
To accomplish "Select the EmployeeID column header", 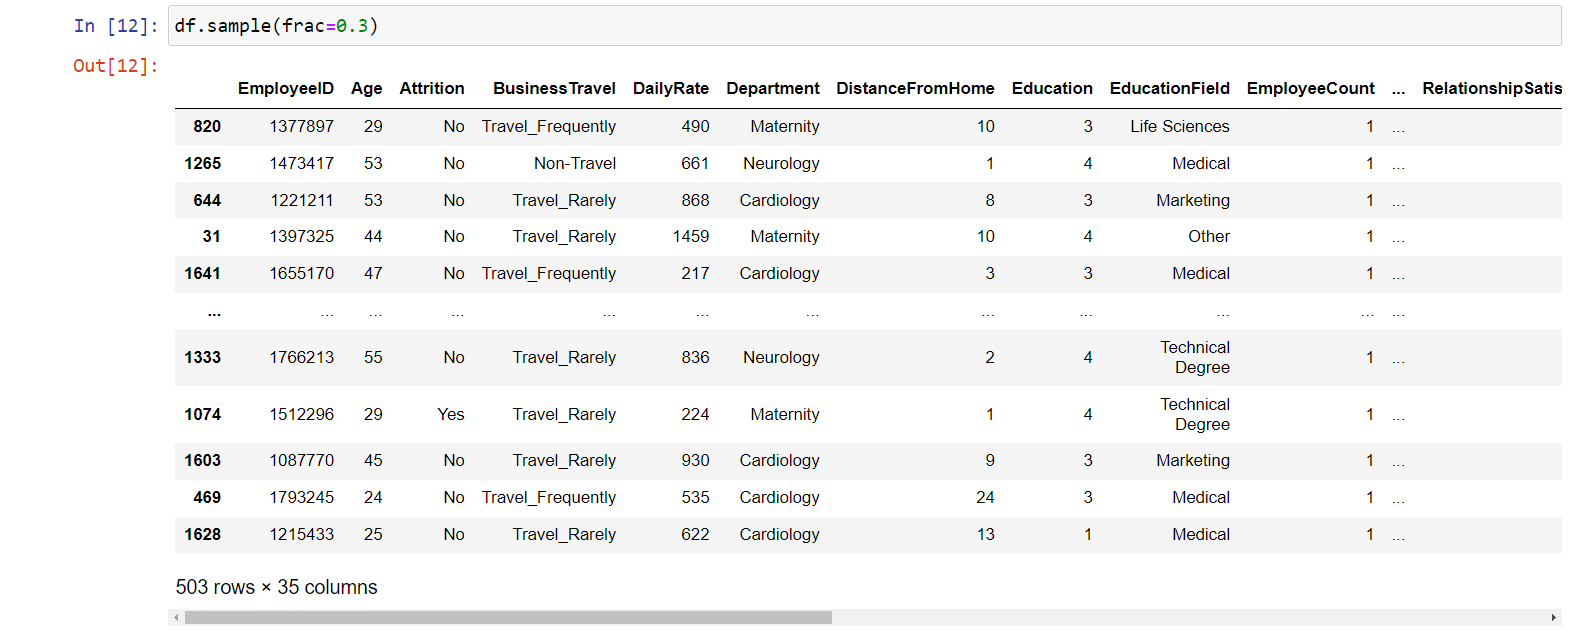I will [x=285, y=88].
